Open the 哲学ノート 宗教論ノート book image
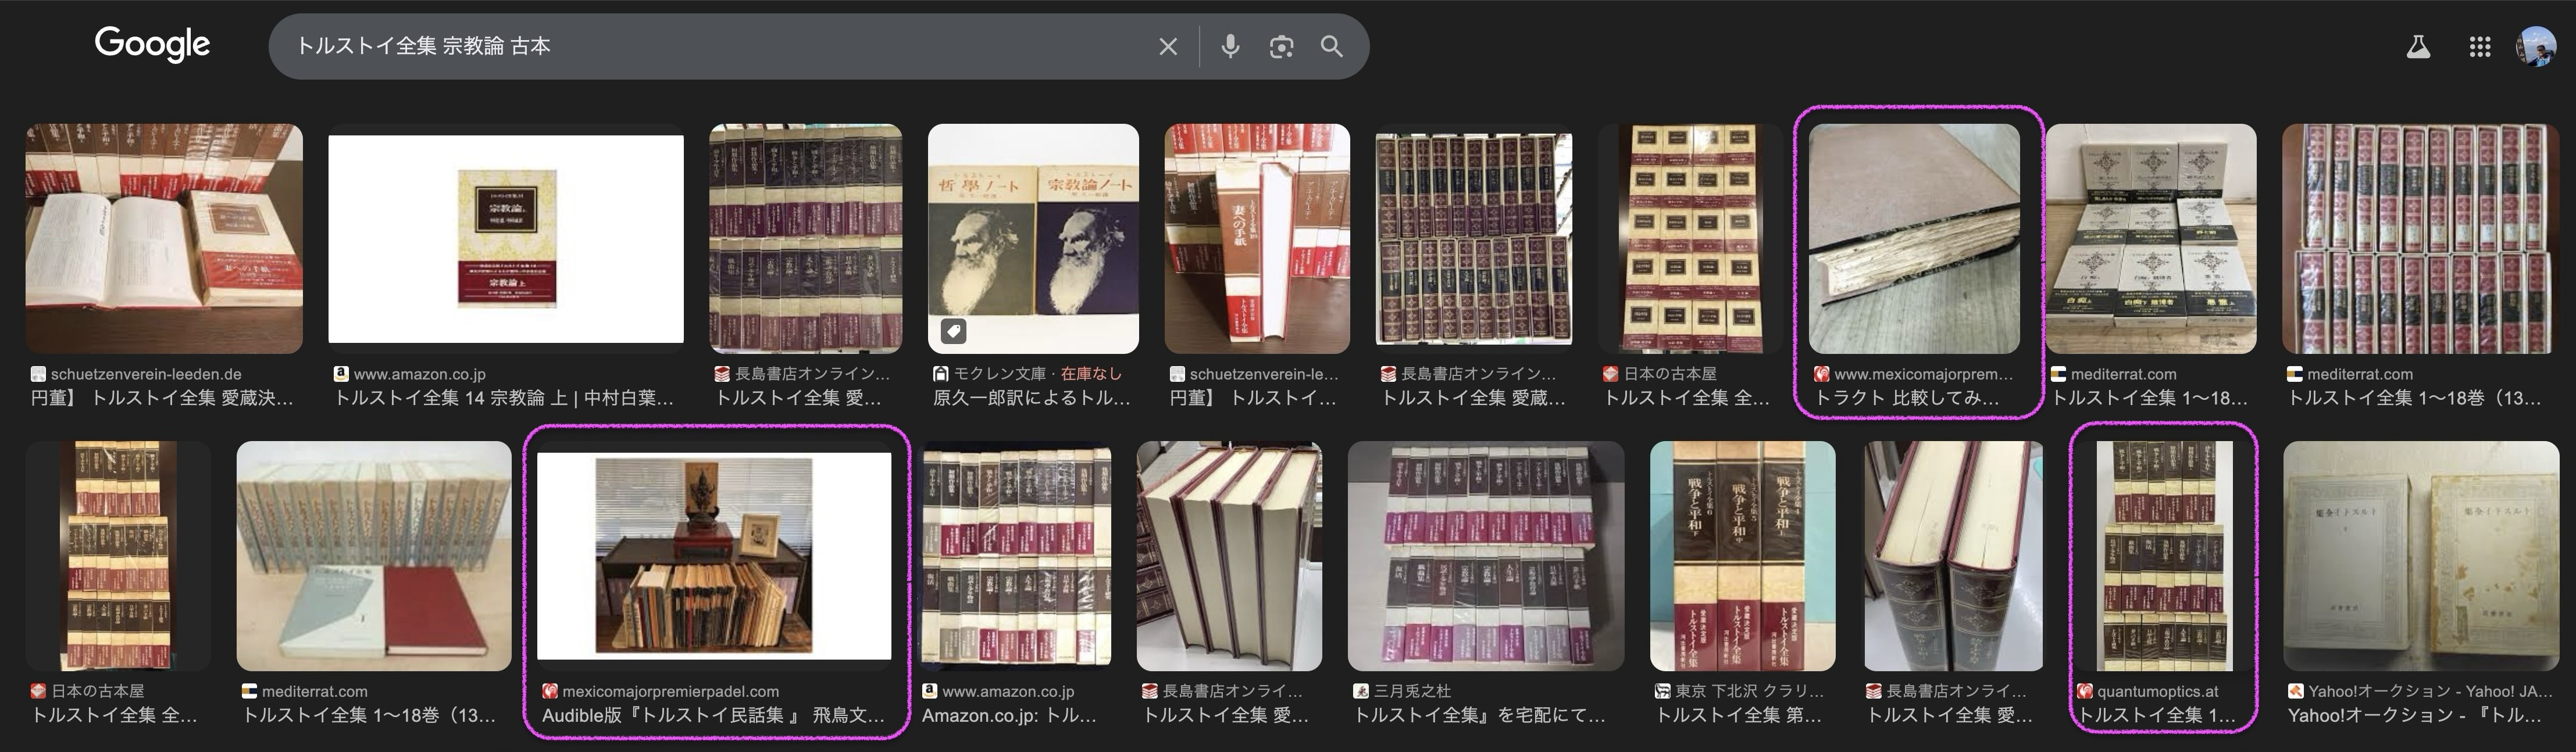This screenshot has width=2576, height=752. [1033, 239]
